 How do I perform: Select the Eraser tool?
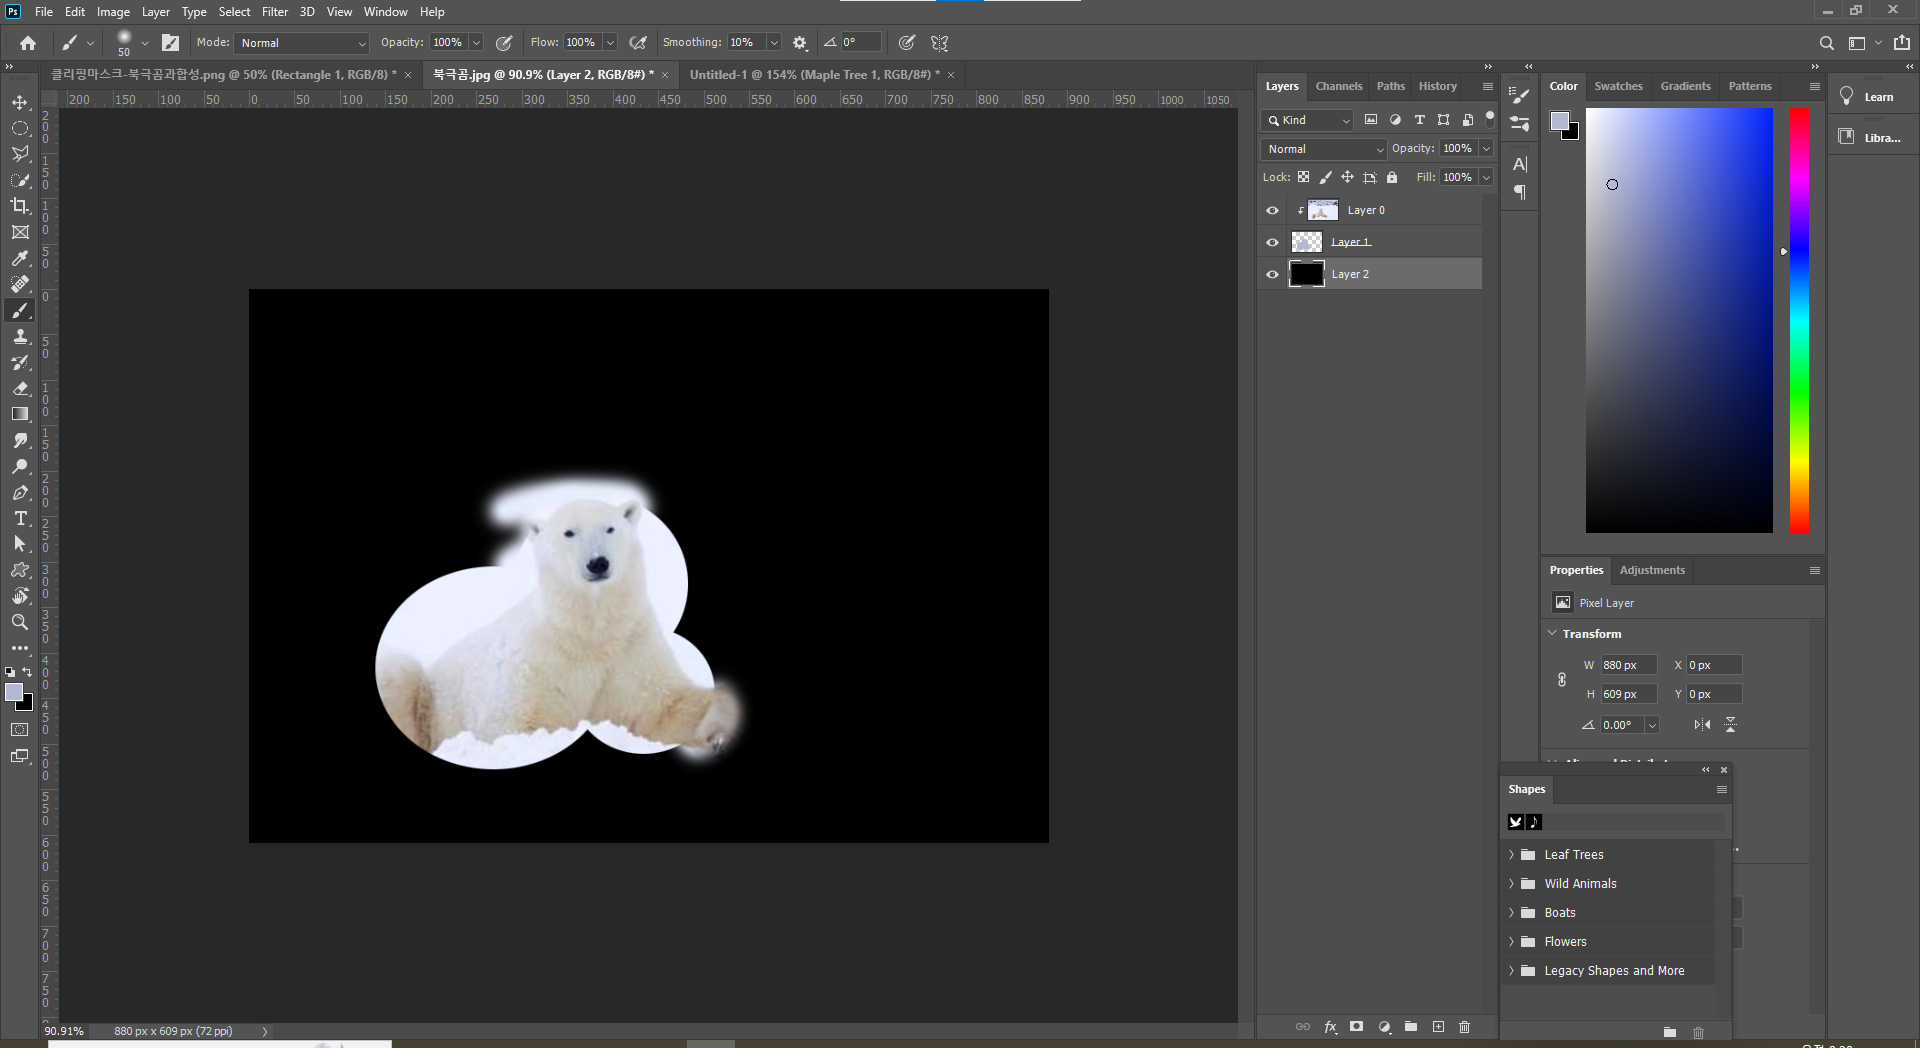pyautogui.click(x=20, y=388)
